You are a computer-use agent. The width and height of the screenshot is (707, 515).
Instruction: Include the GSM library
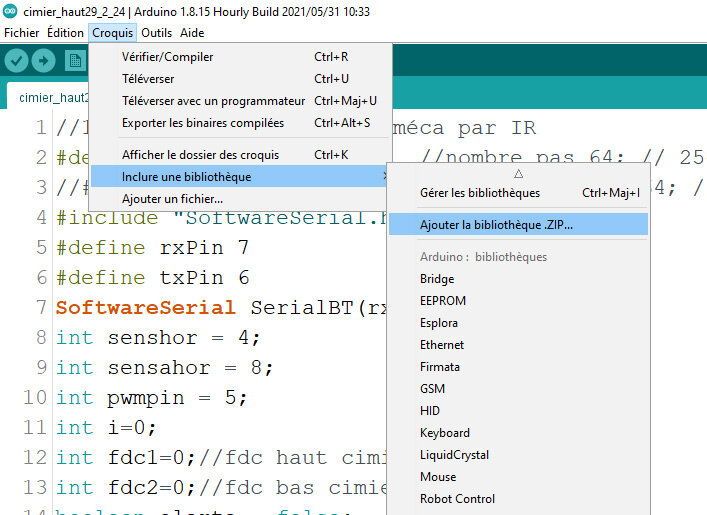click(518, 389)
